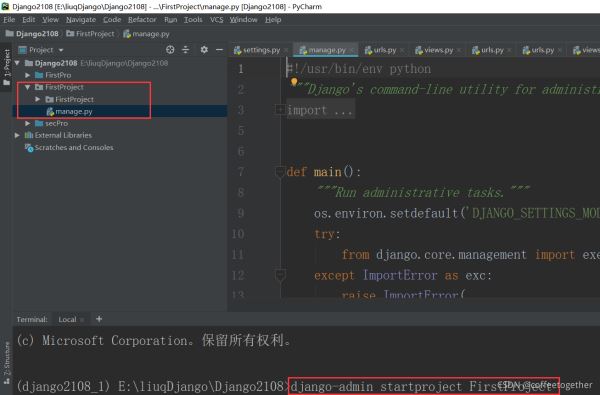Open Project panel settings gear

point(204,50)
